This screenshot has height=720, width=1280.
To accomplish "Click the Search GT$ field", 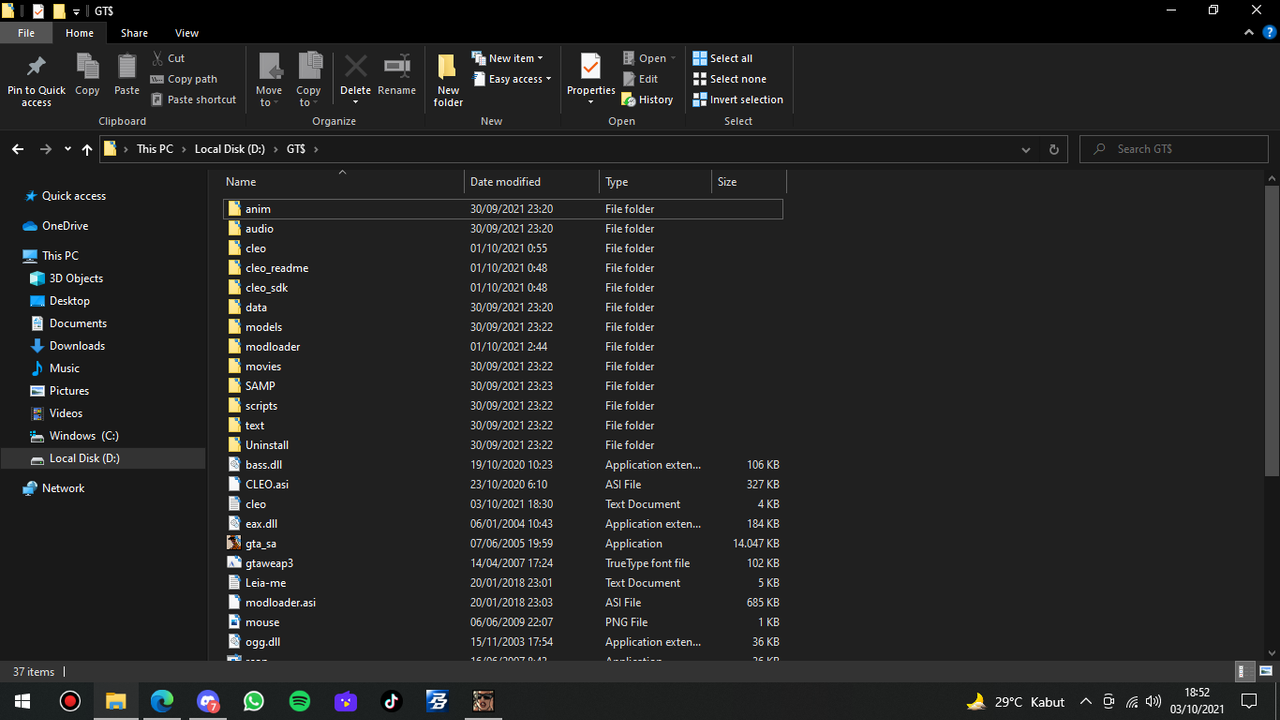I will [1174, 149].
